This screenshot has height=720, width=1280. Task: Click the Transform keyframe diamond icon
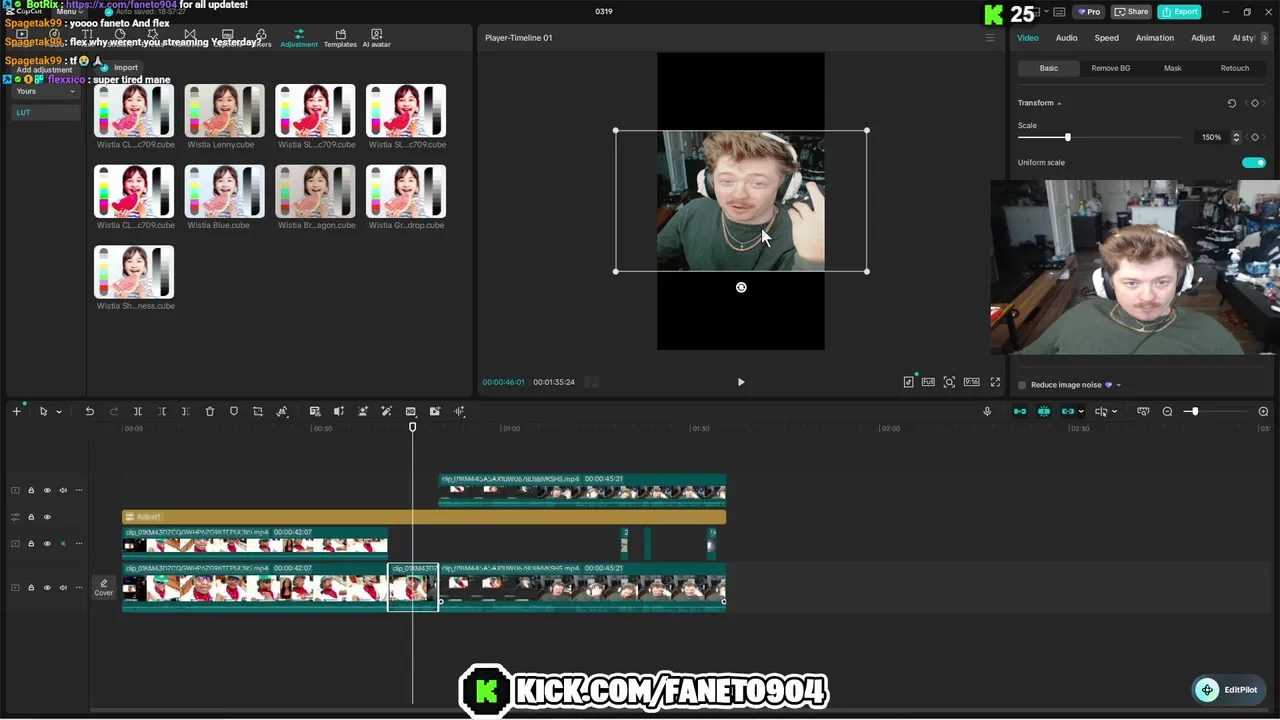click(x=1255, y=103)
